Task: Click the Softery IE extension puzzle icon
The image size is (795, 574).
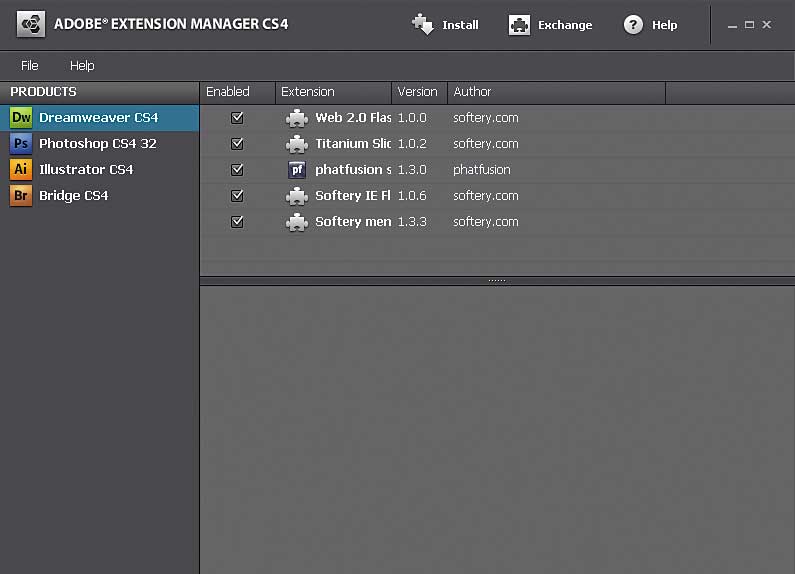Action: tap(297, 196)
